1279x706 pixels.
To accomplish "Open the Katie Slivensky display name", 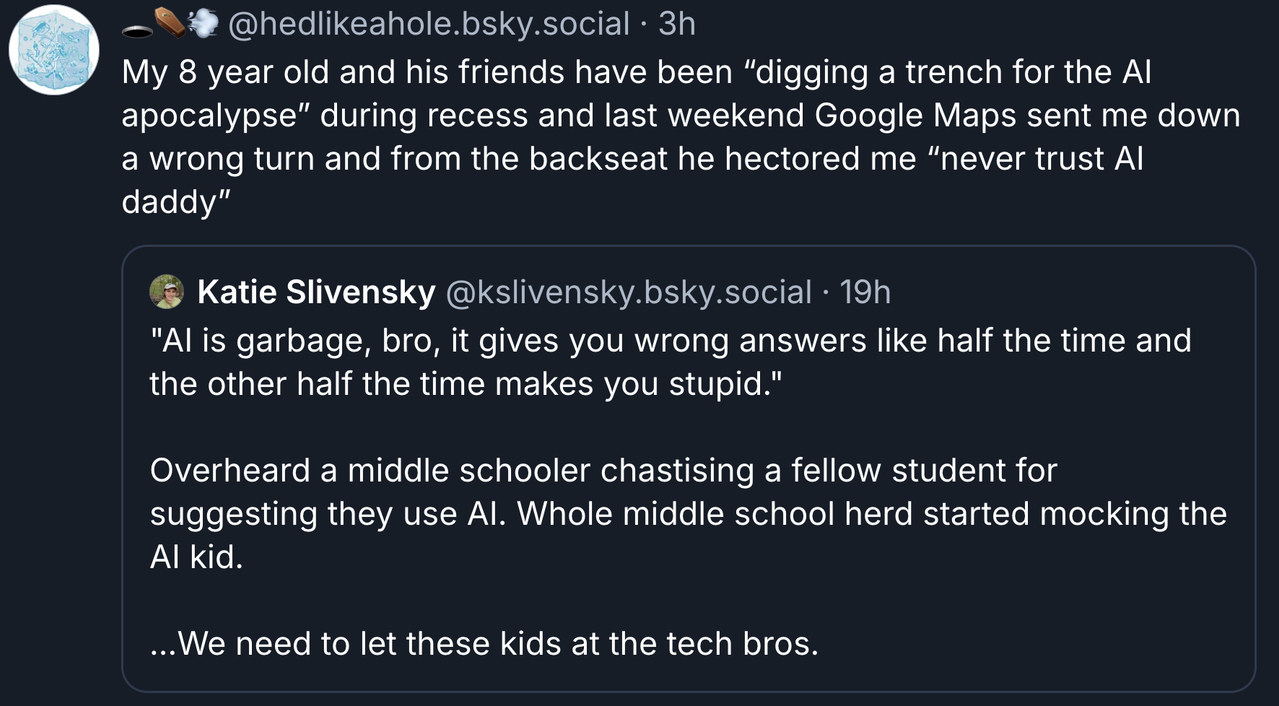I will pos(316,292).
